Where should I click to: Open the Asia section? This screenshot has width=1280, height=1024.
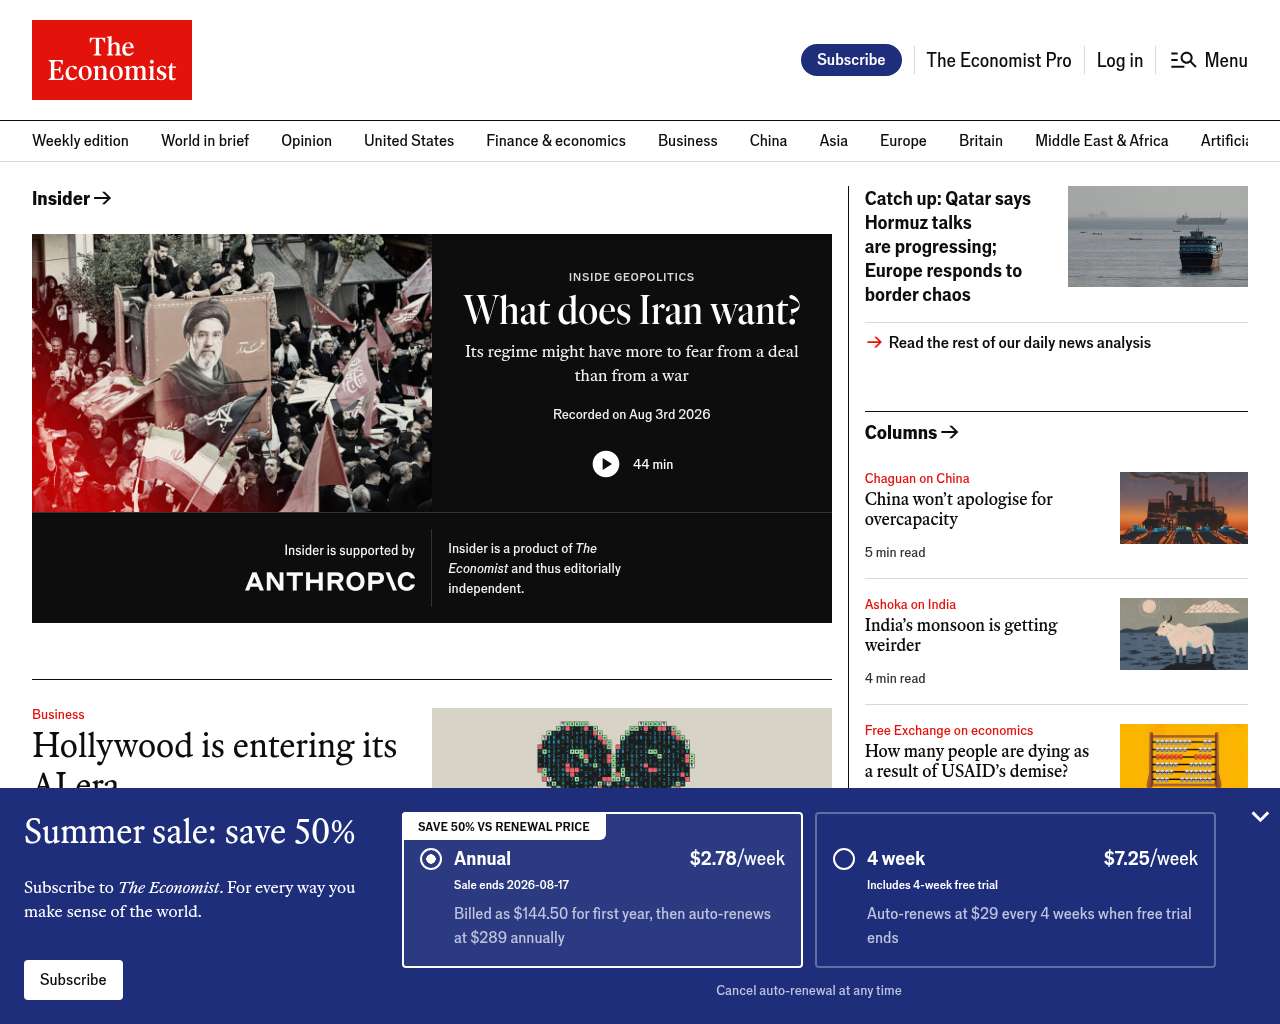coord(833,141)
